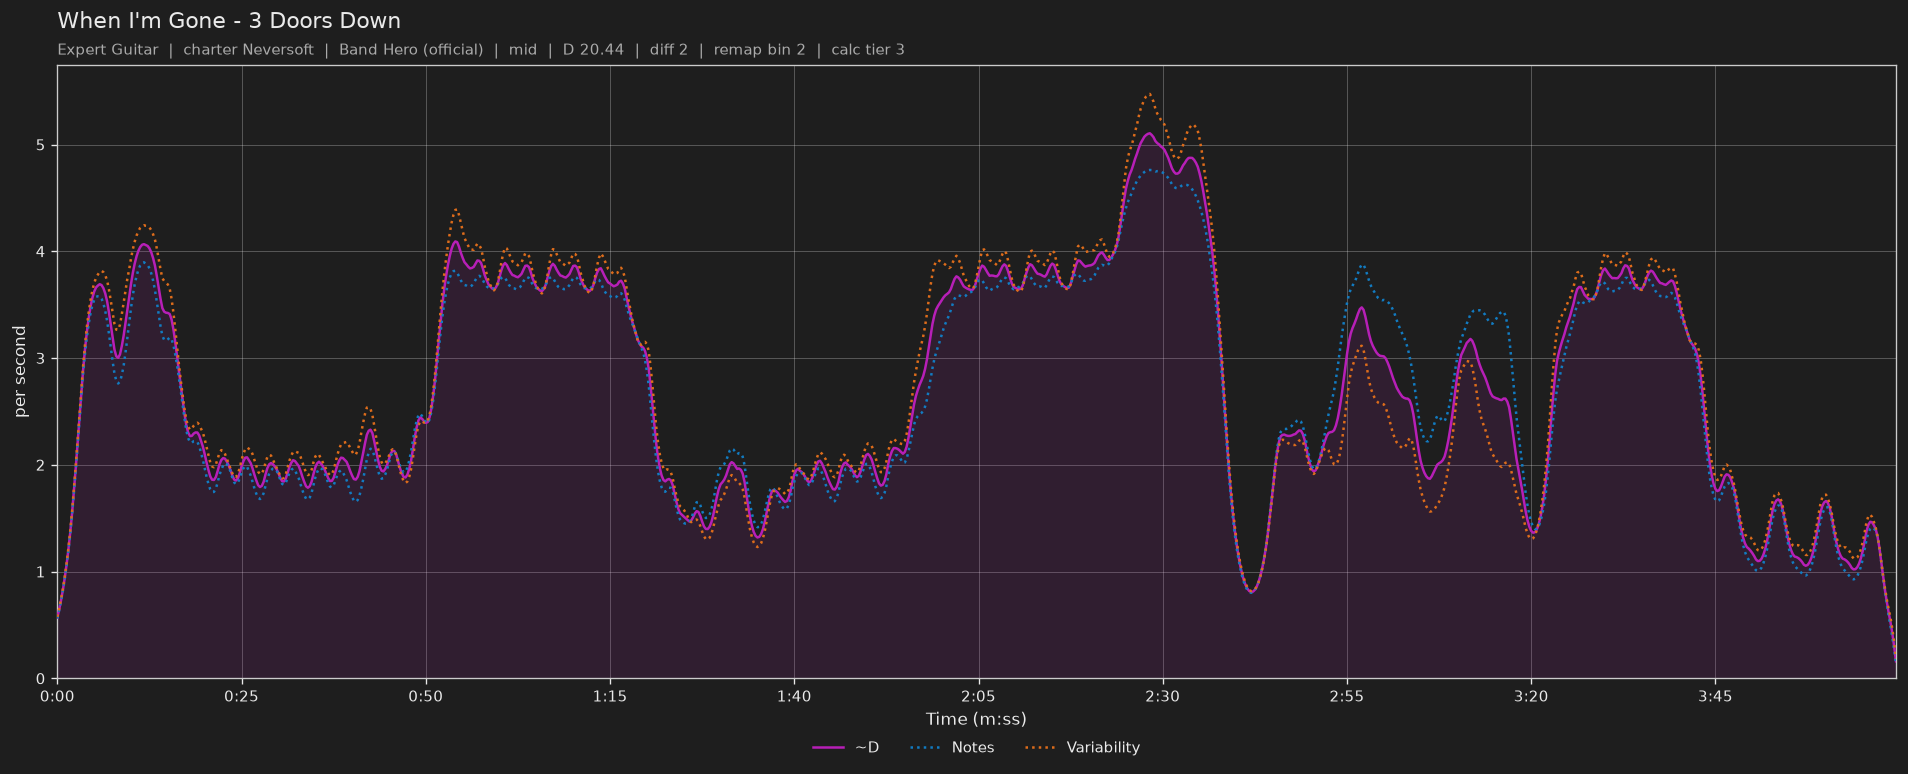Click the x-axis tick label "3:45"
Viewport: 1908px width, 774px height.
click(x=1715, y=696)
